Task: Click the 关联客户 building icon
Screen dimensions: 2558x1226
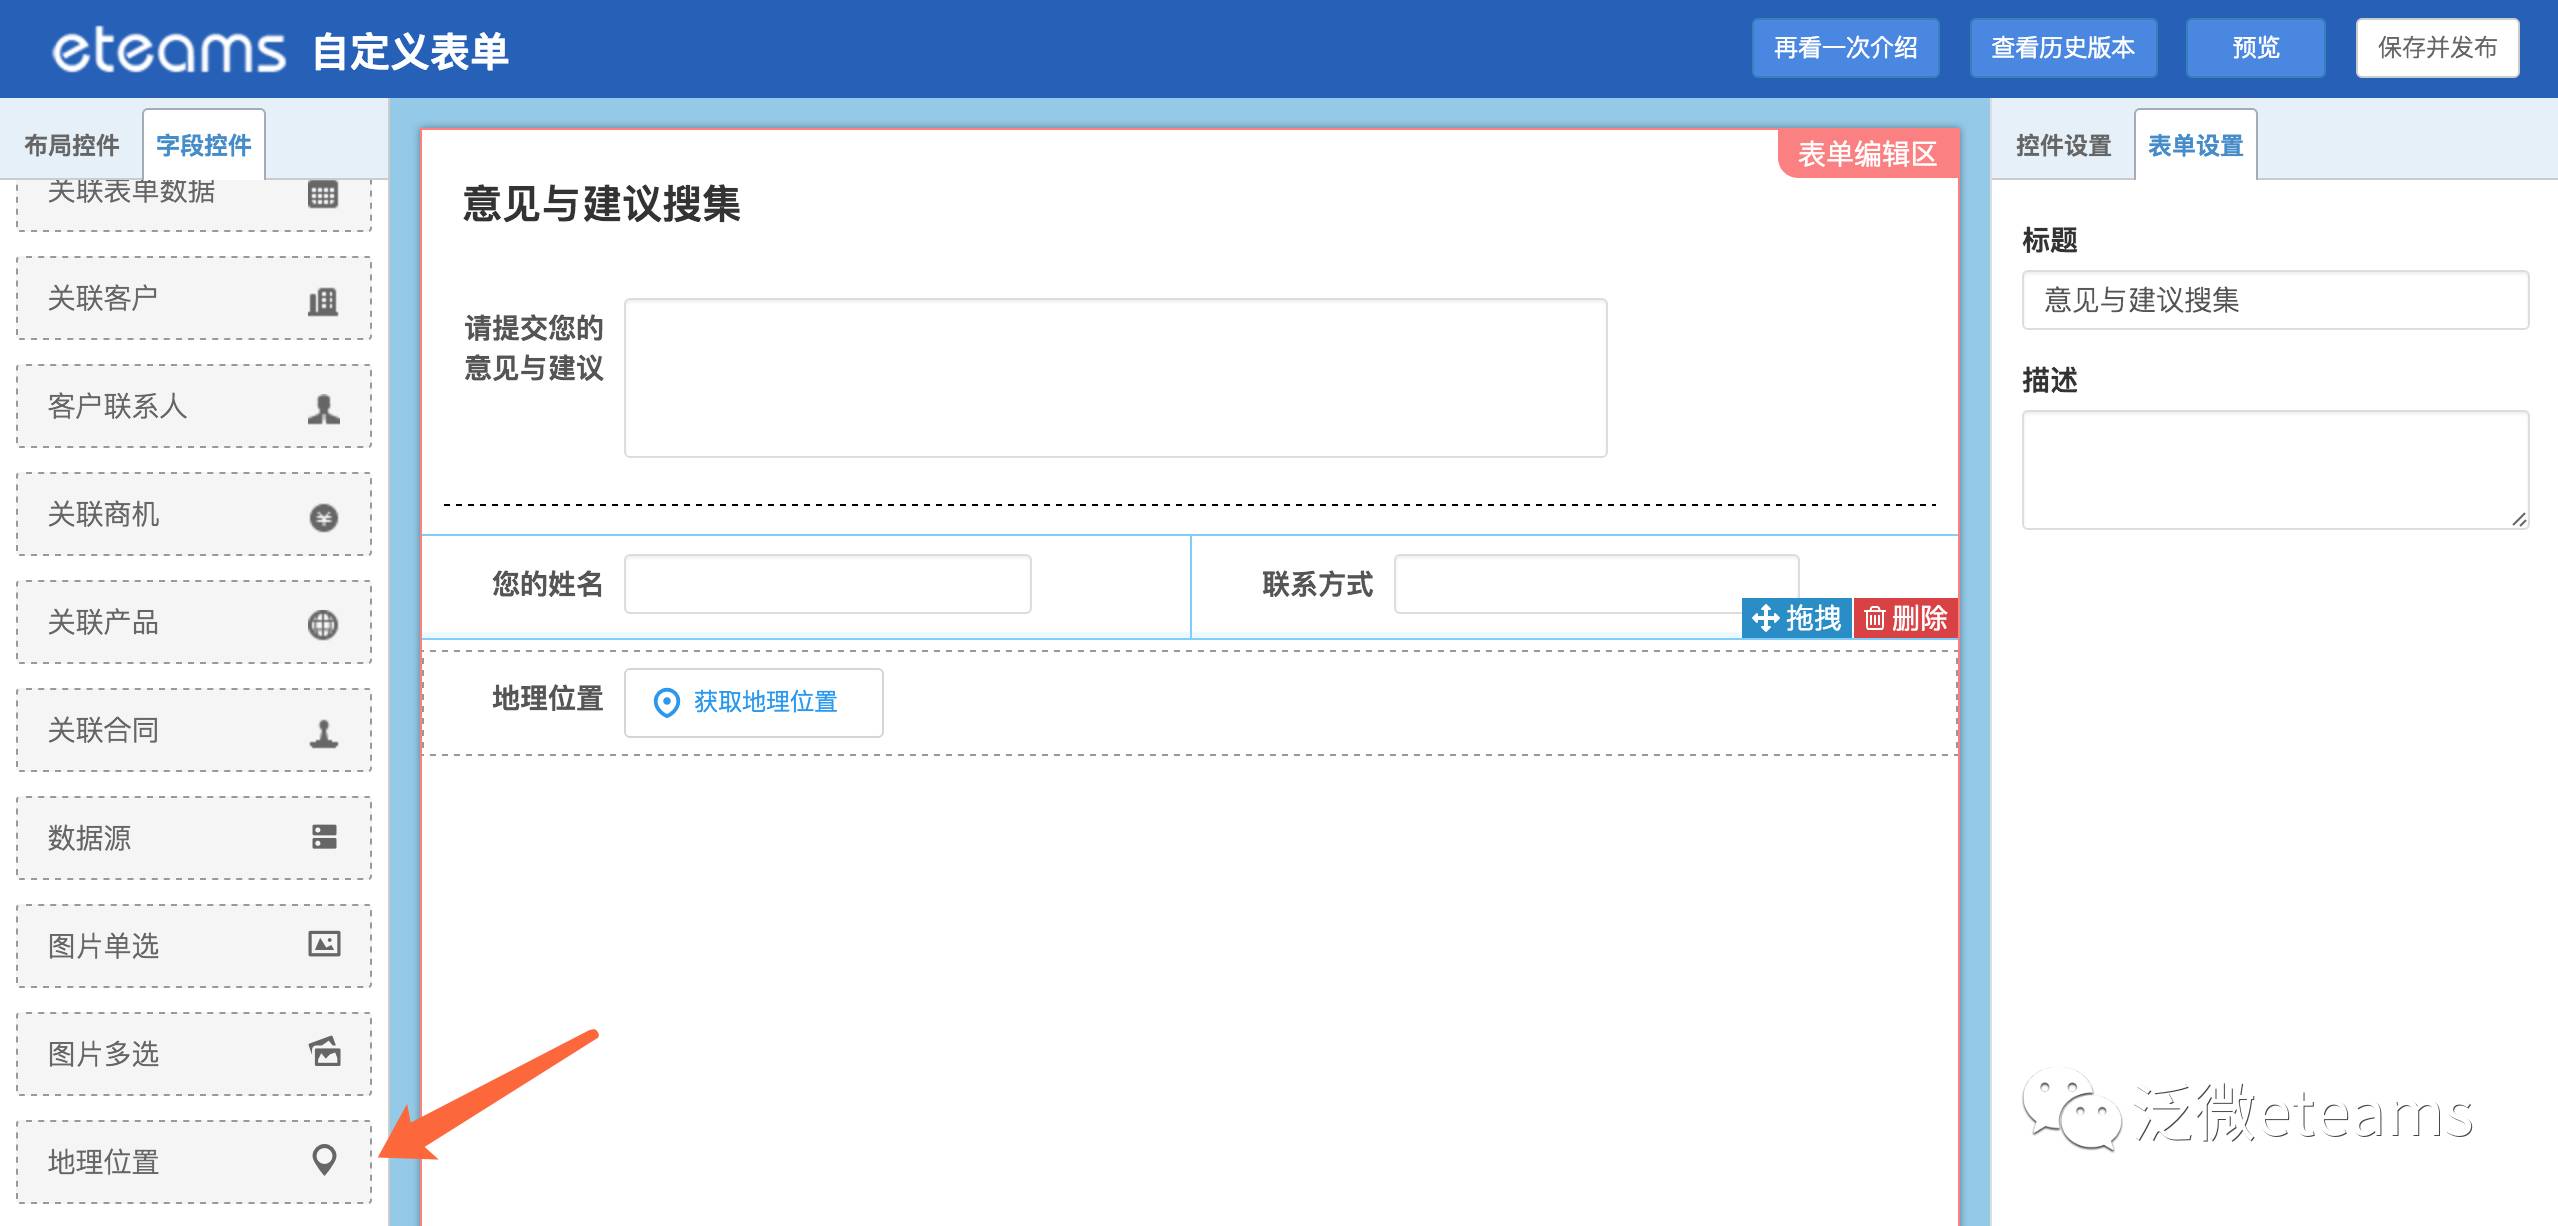Action: (323, 301)
